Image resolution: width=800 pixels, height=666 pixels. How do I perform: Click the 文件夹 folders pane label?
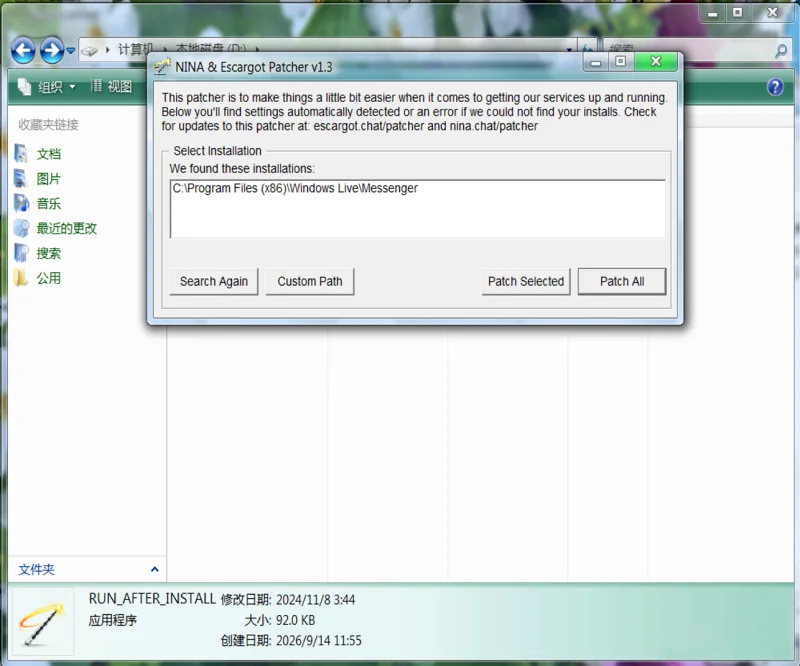36,570
